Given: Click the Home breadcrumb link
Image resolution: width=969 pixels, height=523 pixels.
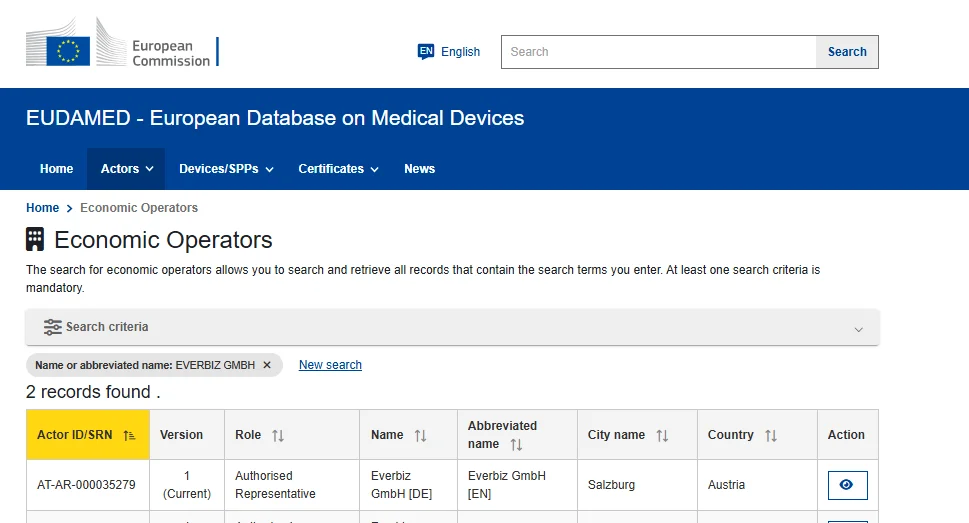Looking at the screenshot, I should (43, 208).
